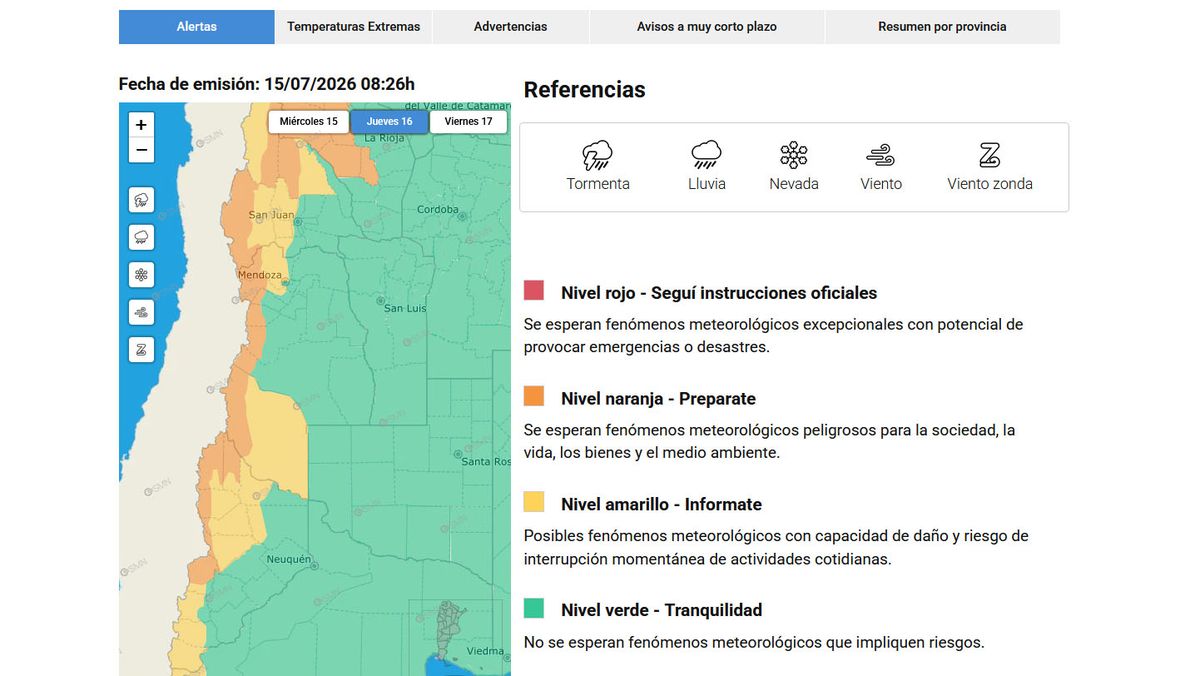This screenshot has width=1200, height=676.
Task: Click Nivel verde - Tranquilidad heading
Action: point(661,610)
